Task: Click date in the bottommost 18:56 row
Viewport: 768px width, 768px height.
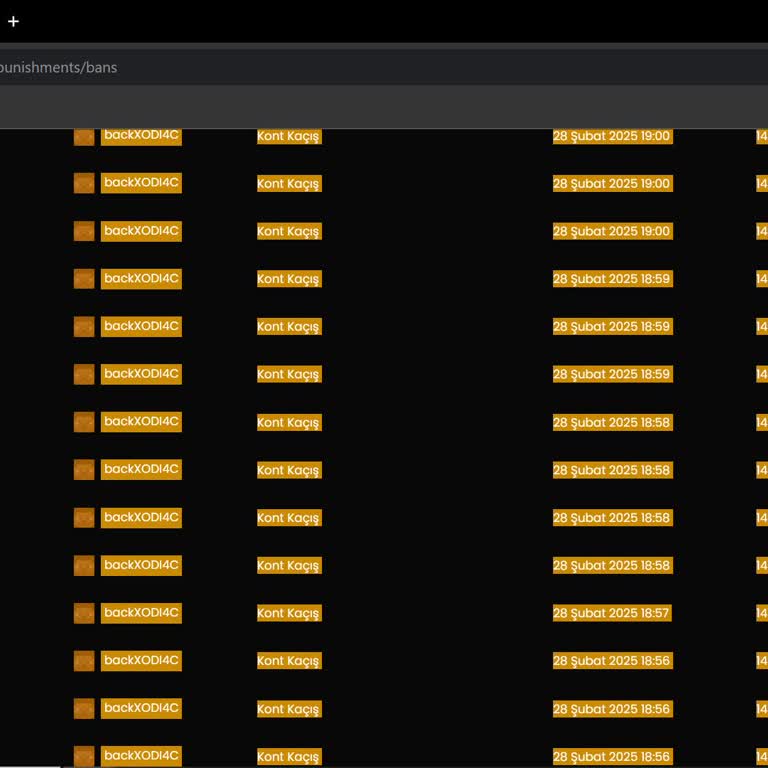Action: pos(611,756)
